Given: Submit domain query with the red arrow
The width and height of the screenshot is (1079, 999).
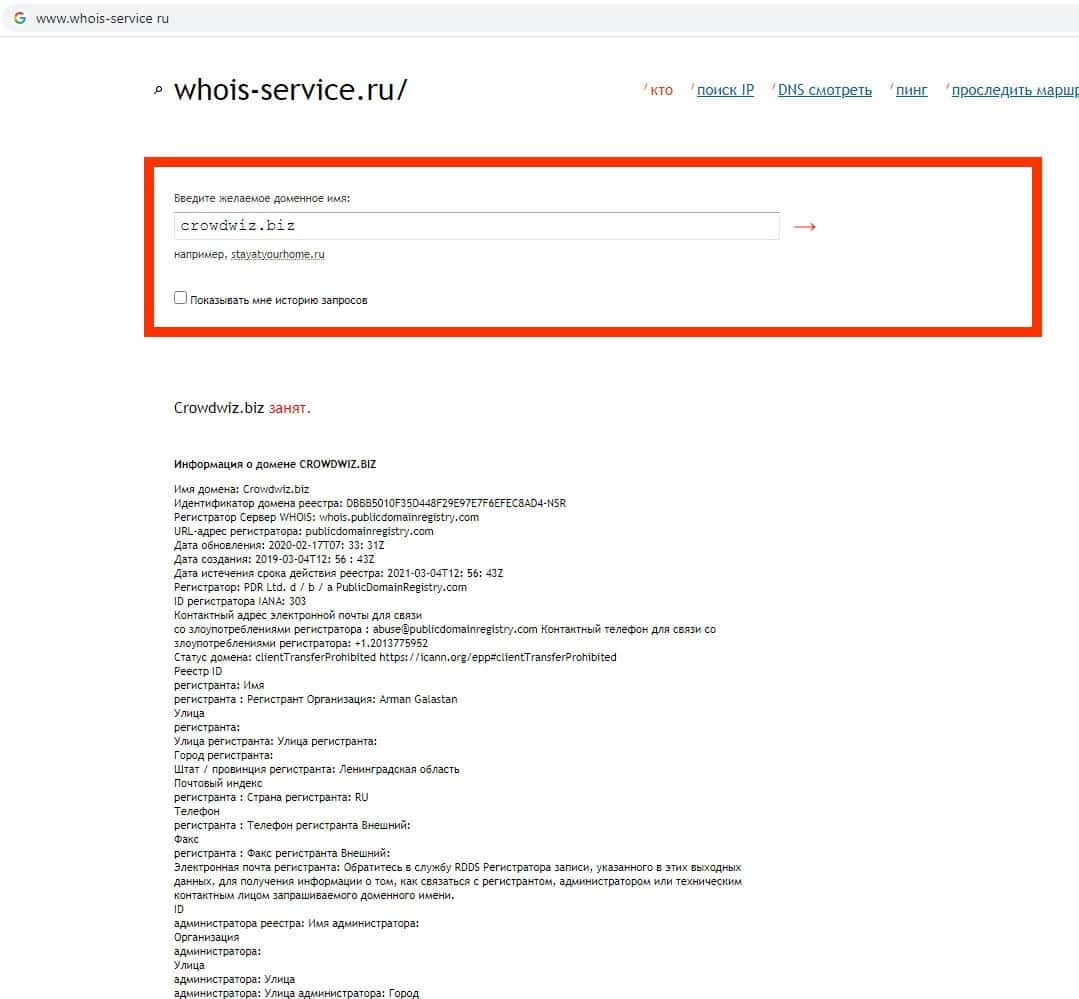Looking at the screenshot, I should point(804,226).
